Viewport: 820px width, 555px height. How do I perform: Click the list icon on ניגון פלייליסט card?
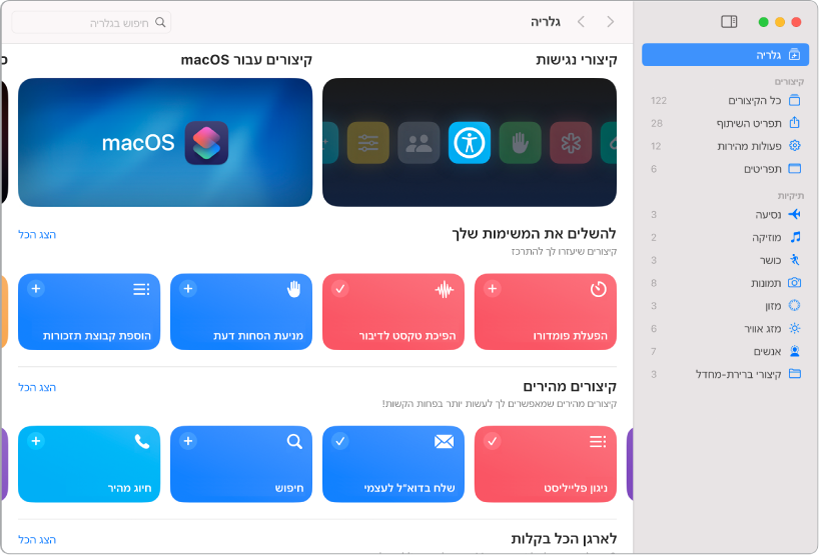point(598,441)
